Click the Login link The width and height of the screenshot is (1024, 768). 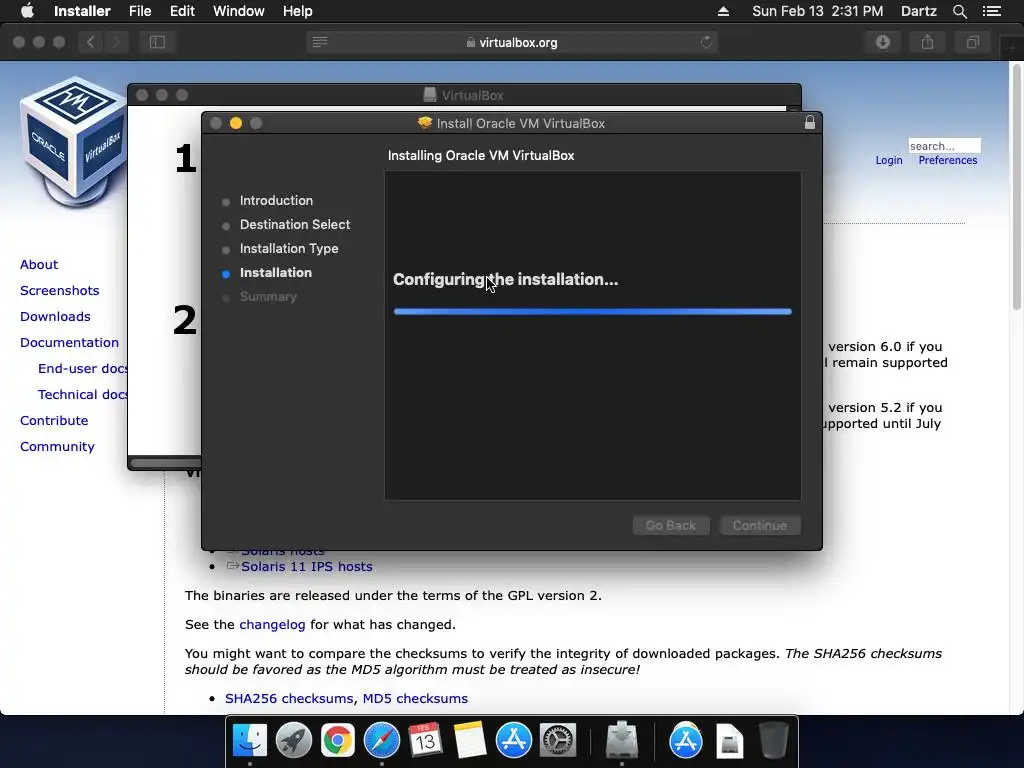889,161
